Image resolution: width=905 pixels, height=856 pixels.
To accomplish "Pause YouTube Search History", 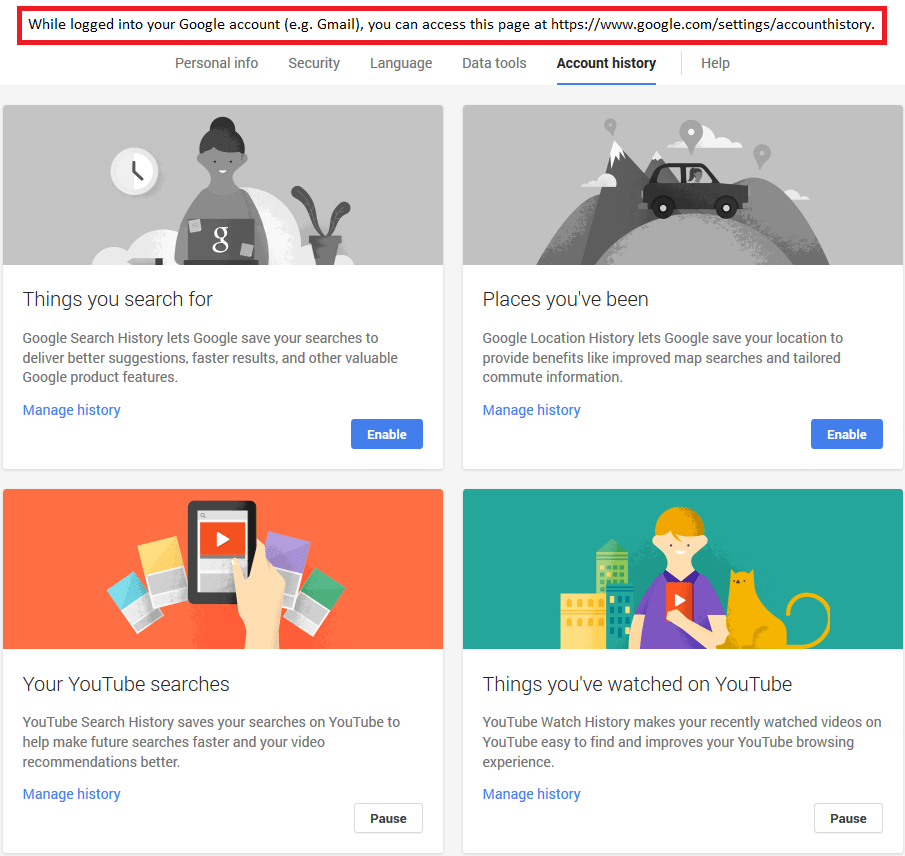I will click(388, 818).
